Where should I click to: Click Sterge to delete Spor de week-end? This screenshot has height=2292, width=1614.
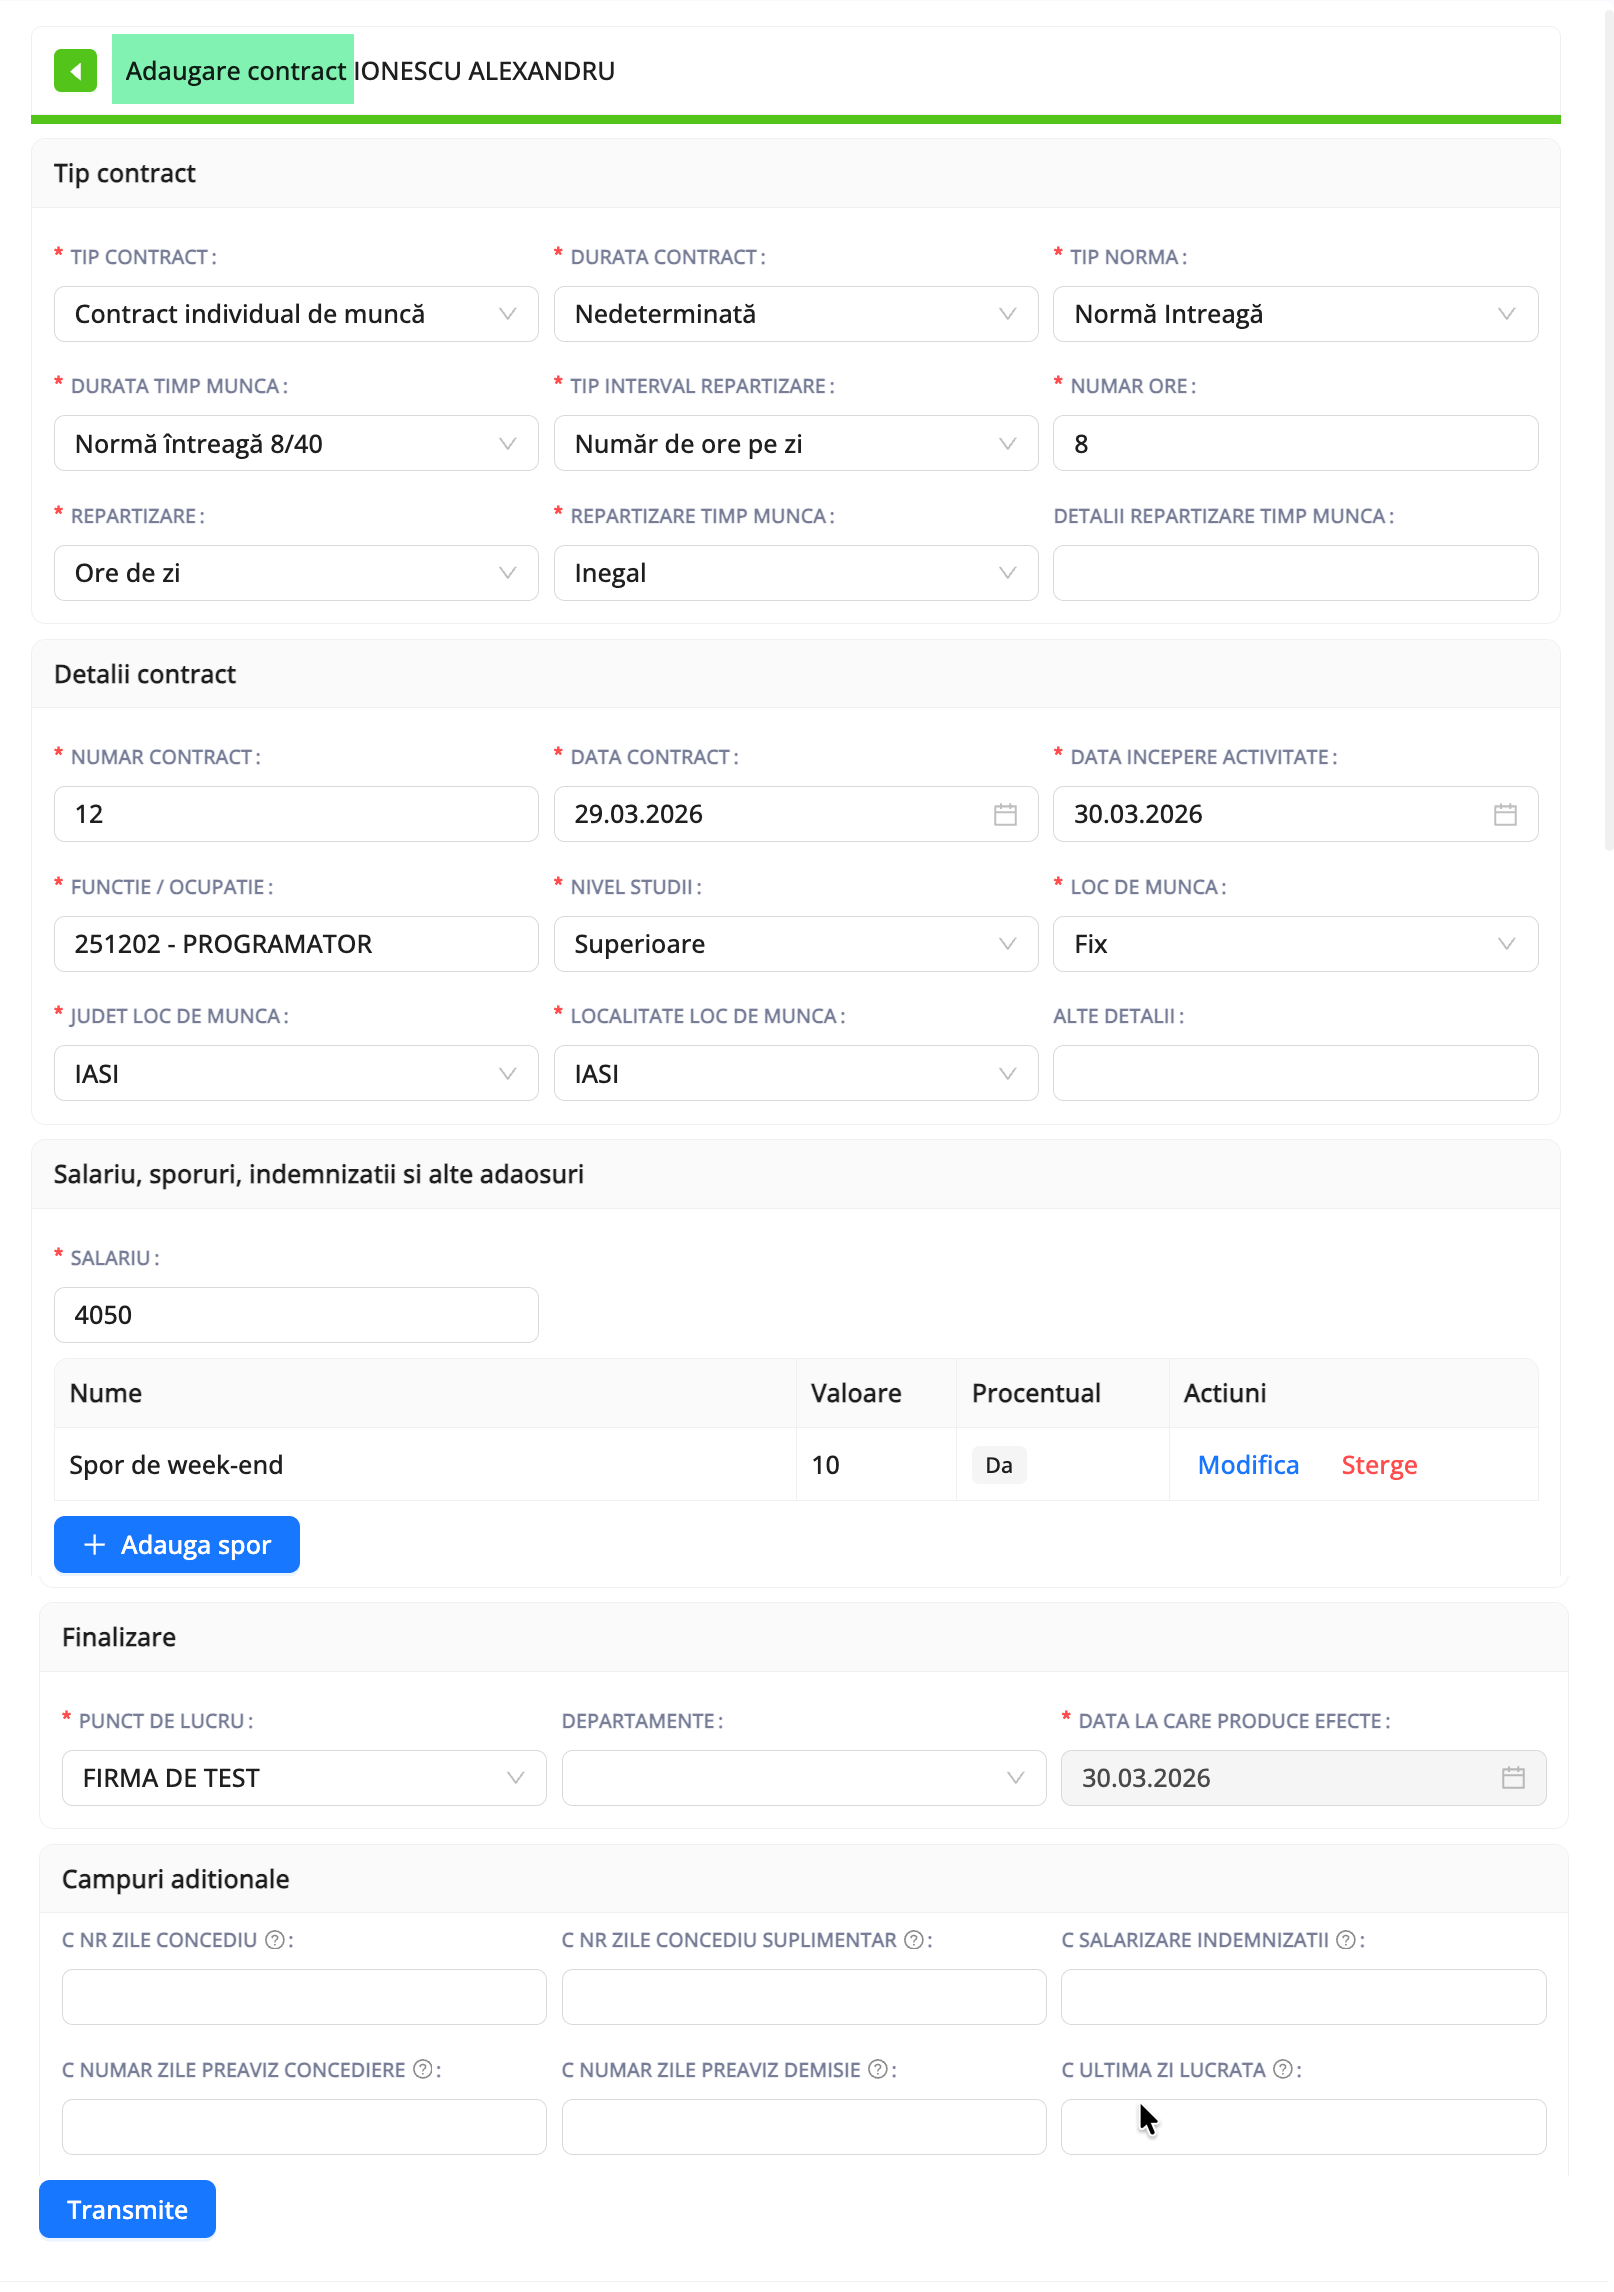[x=1379, y=1464]
